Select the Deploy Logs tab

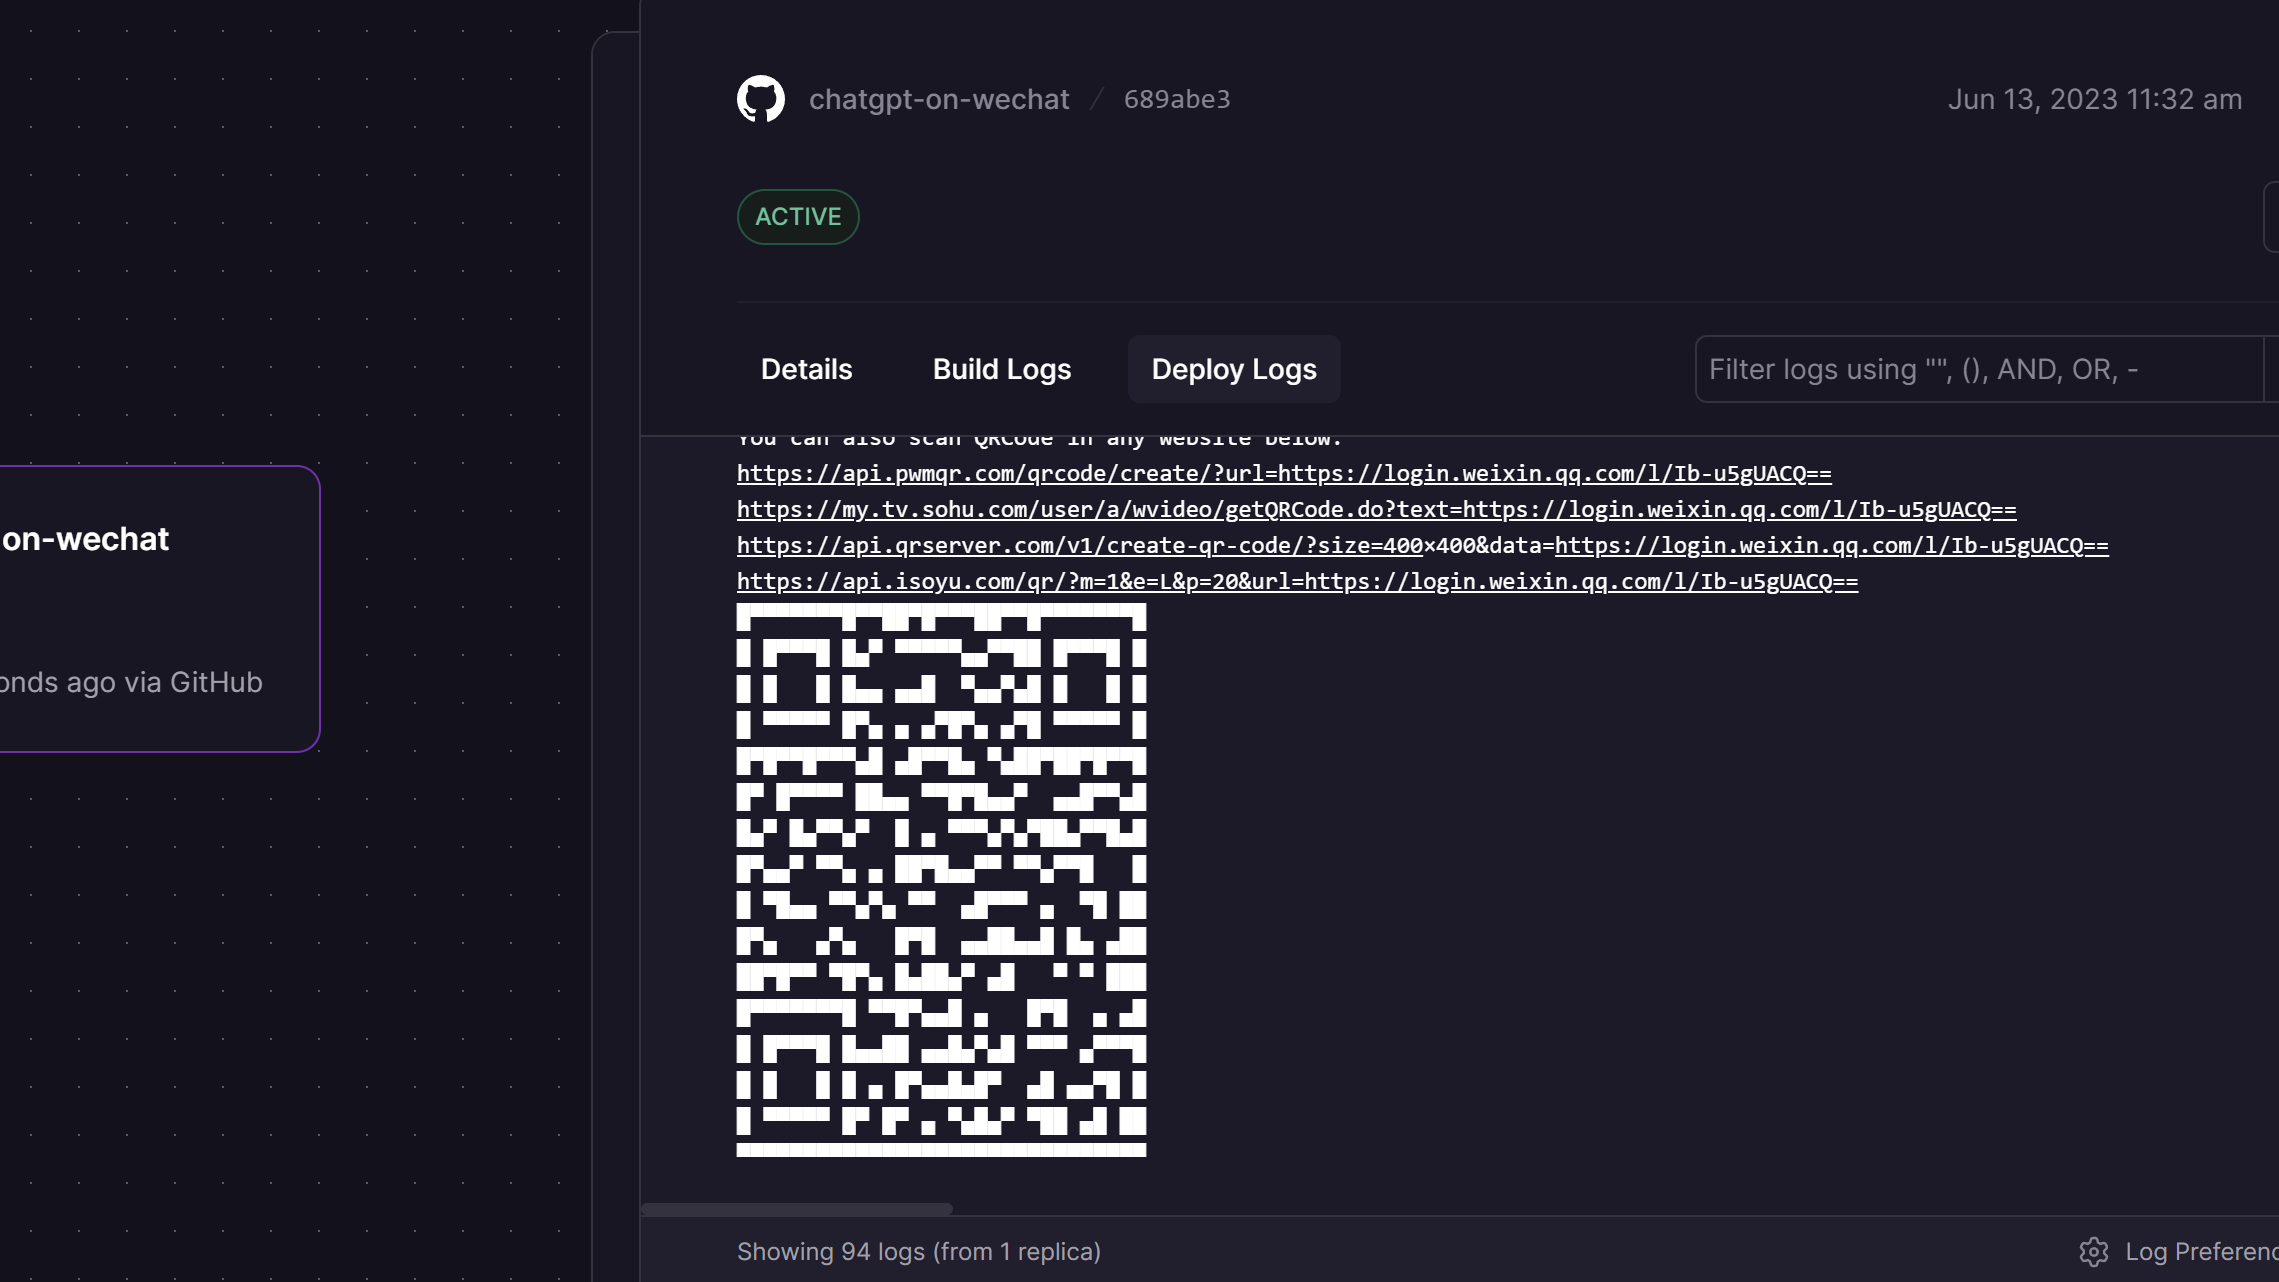(x=1234, y=369)
